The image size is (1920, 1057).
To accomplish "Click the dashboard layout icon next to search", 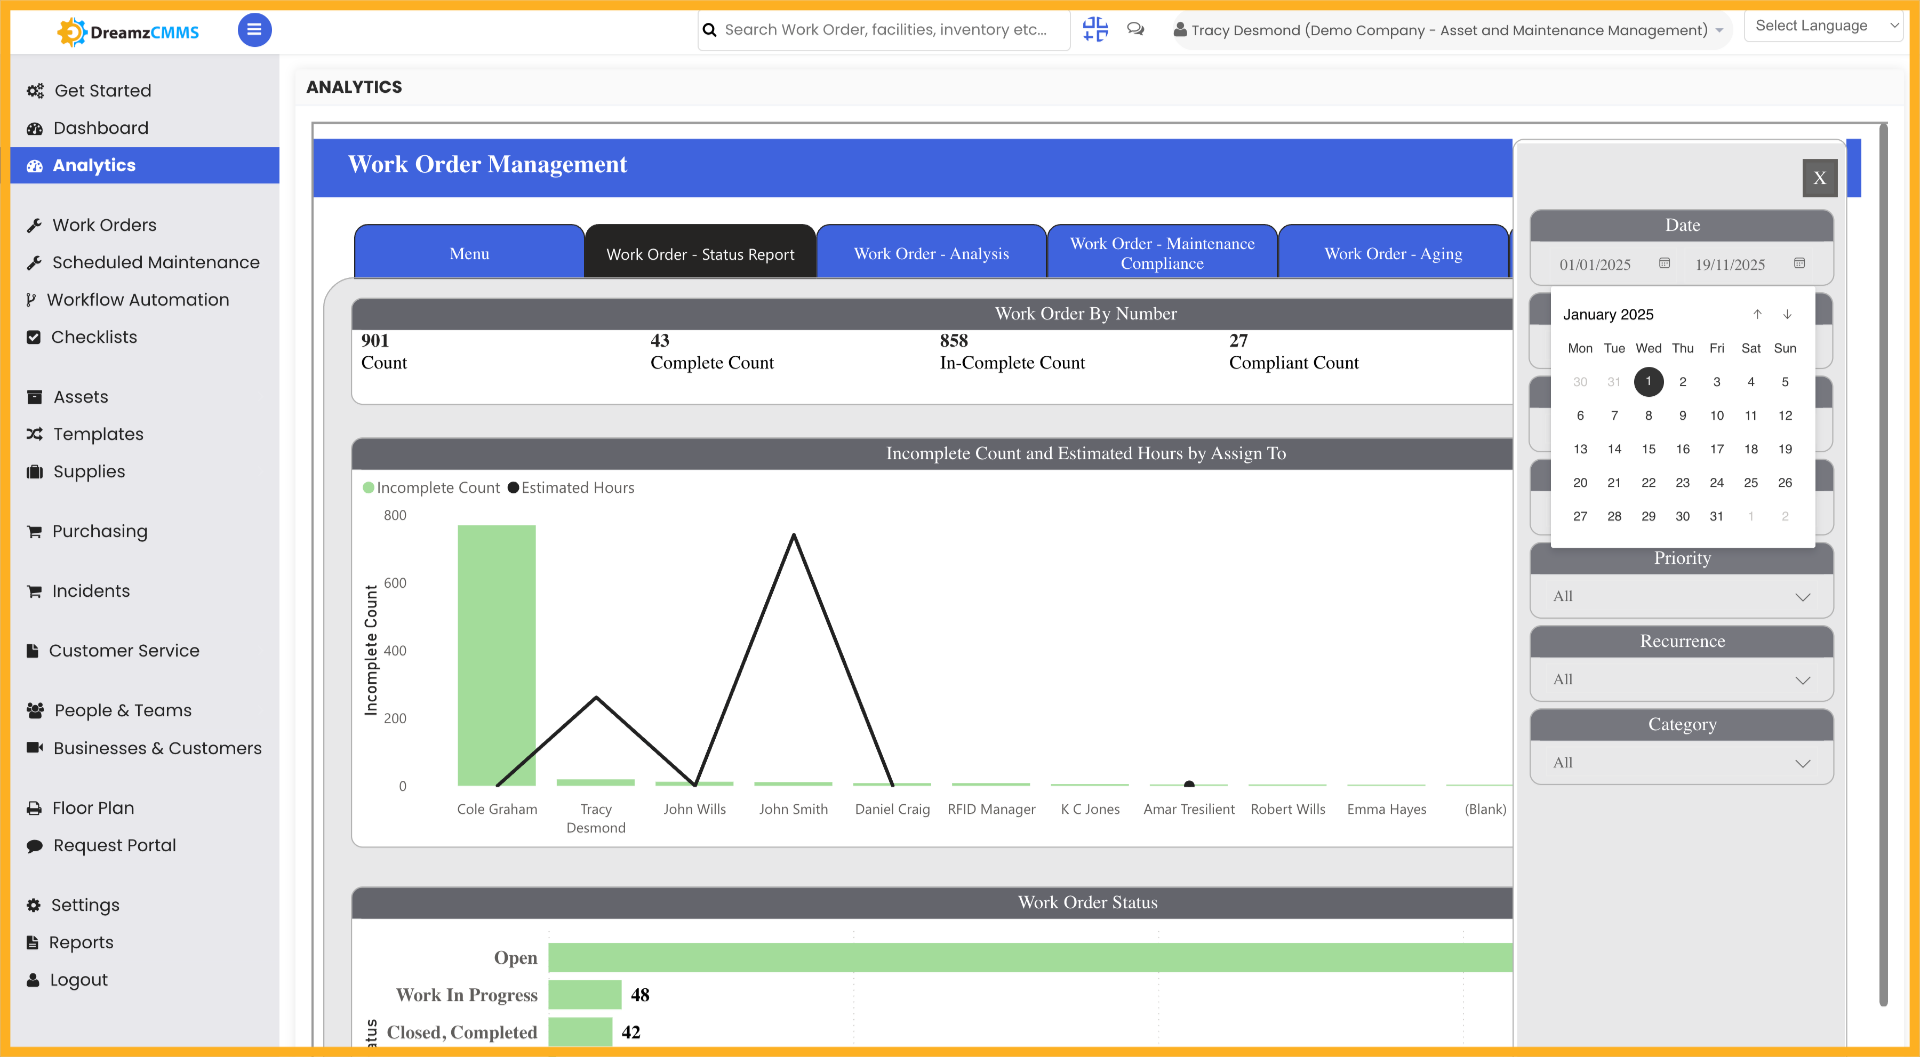I will pos(1095,29).
